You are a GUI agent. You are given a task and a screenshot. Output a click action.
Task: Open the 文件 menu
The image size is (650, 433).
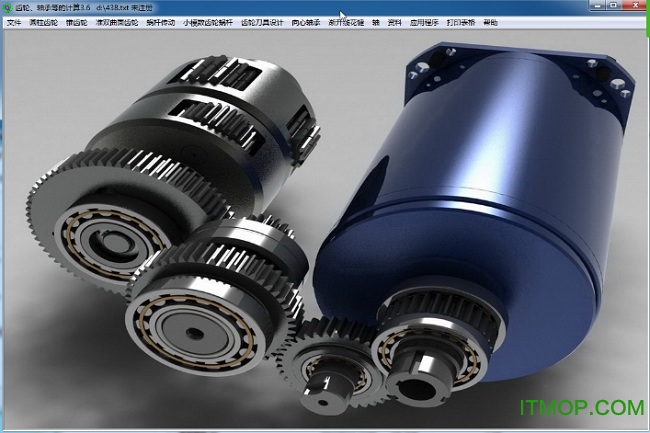[13, 22]
